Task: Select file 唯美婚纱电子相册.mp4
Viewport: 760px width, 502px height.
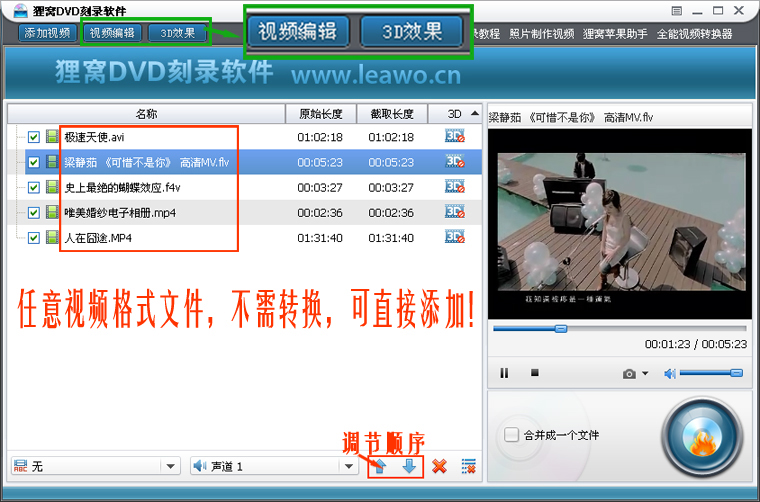Action: [120, 213]
